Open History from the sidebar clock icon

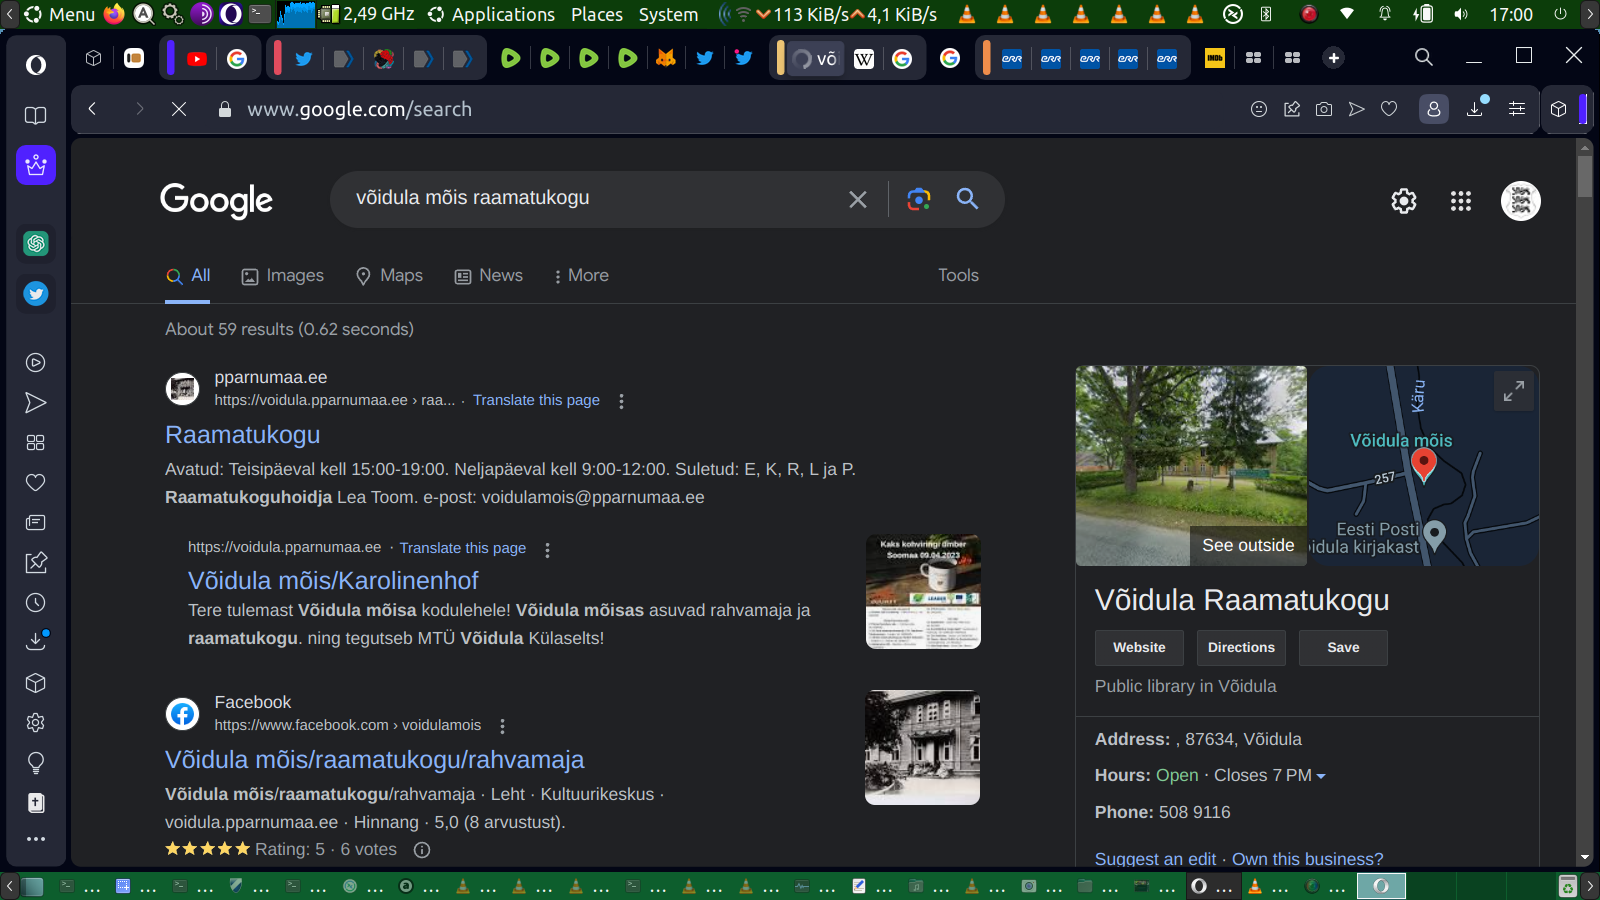[36, 603]
